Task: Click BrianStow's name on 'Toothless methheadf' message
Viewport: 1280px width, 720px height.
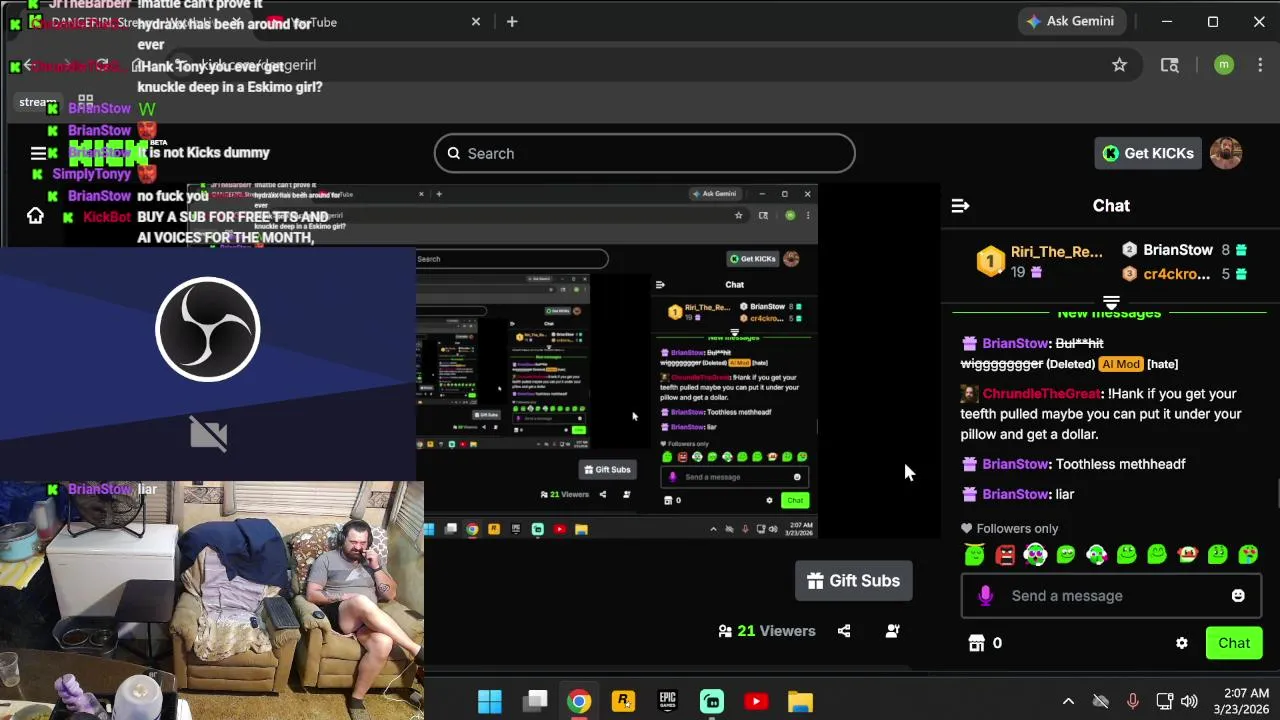Action: pos(1015,464)
